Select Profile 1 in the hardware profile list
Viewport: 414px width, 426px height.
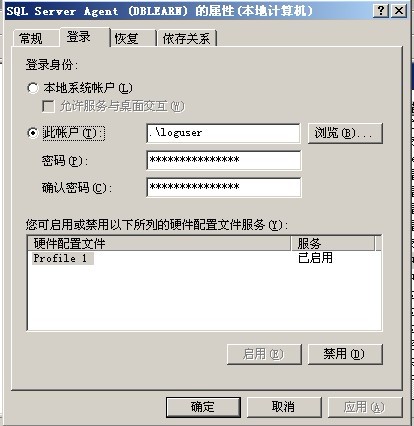(x=61, y=258)
